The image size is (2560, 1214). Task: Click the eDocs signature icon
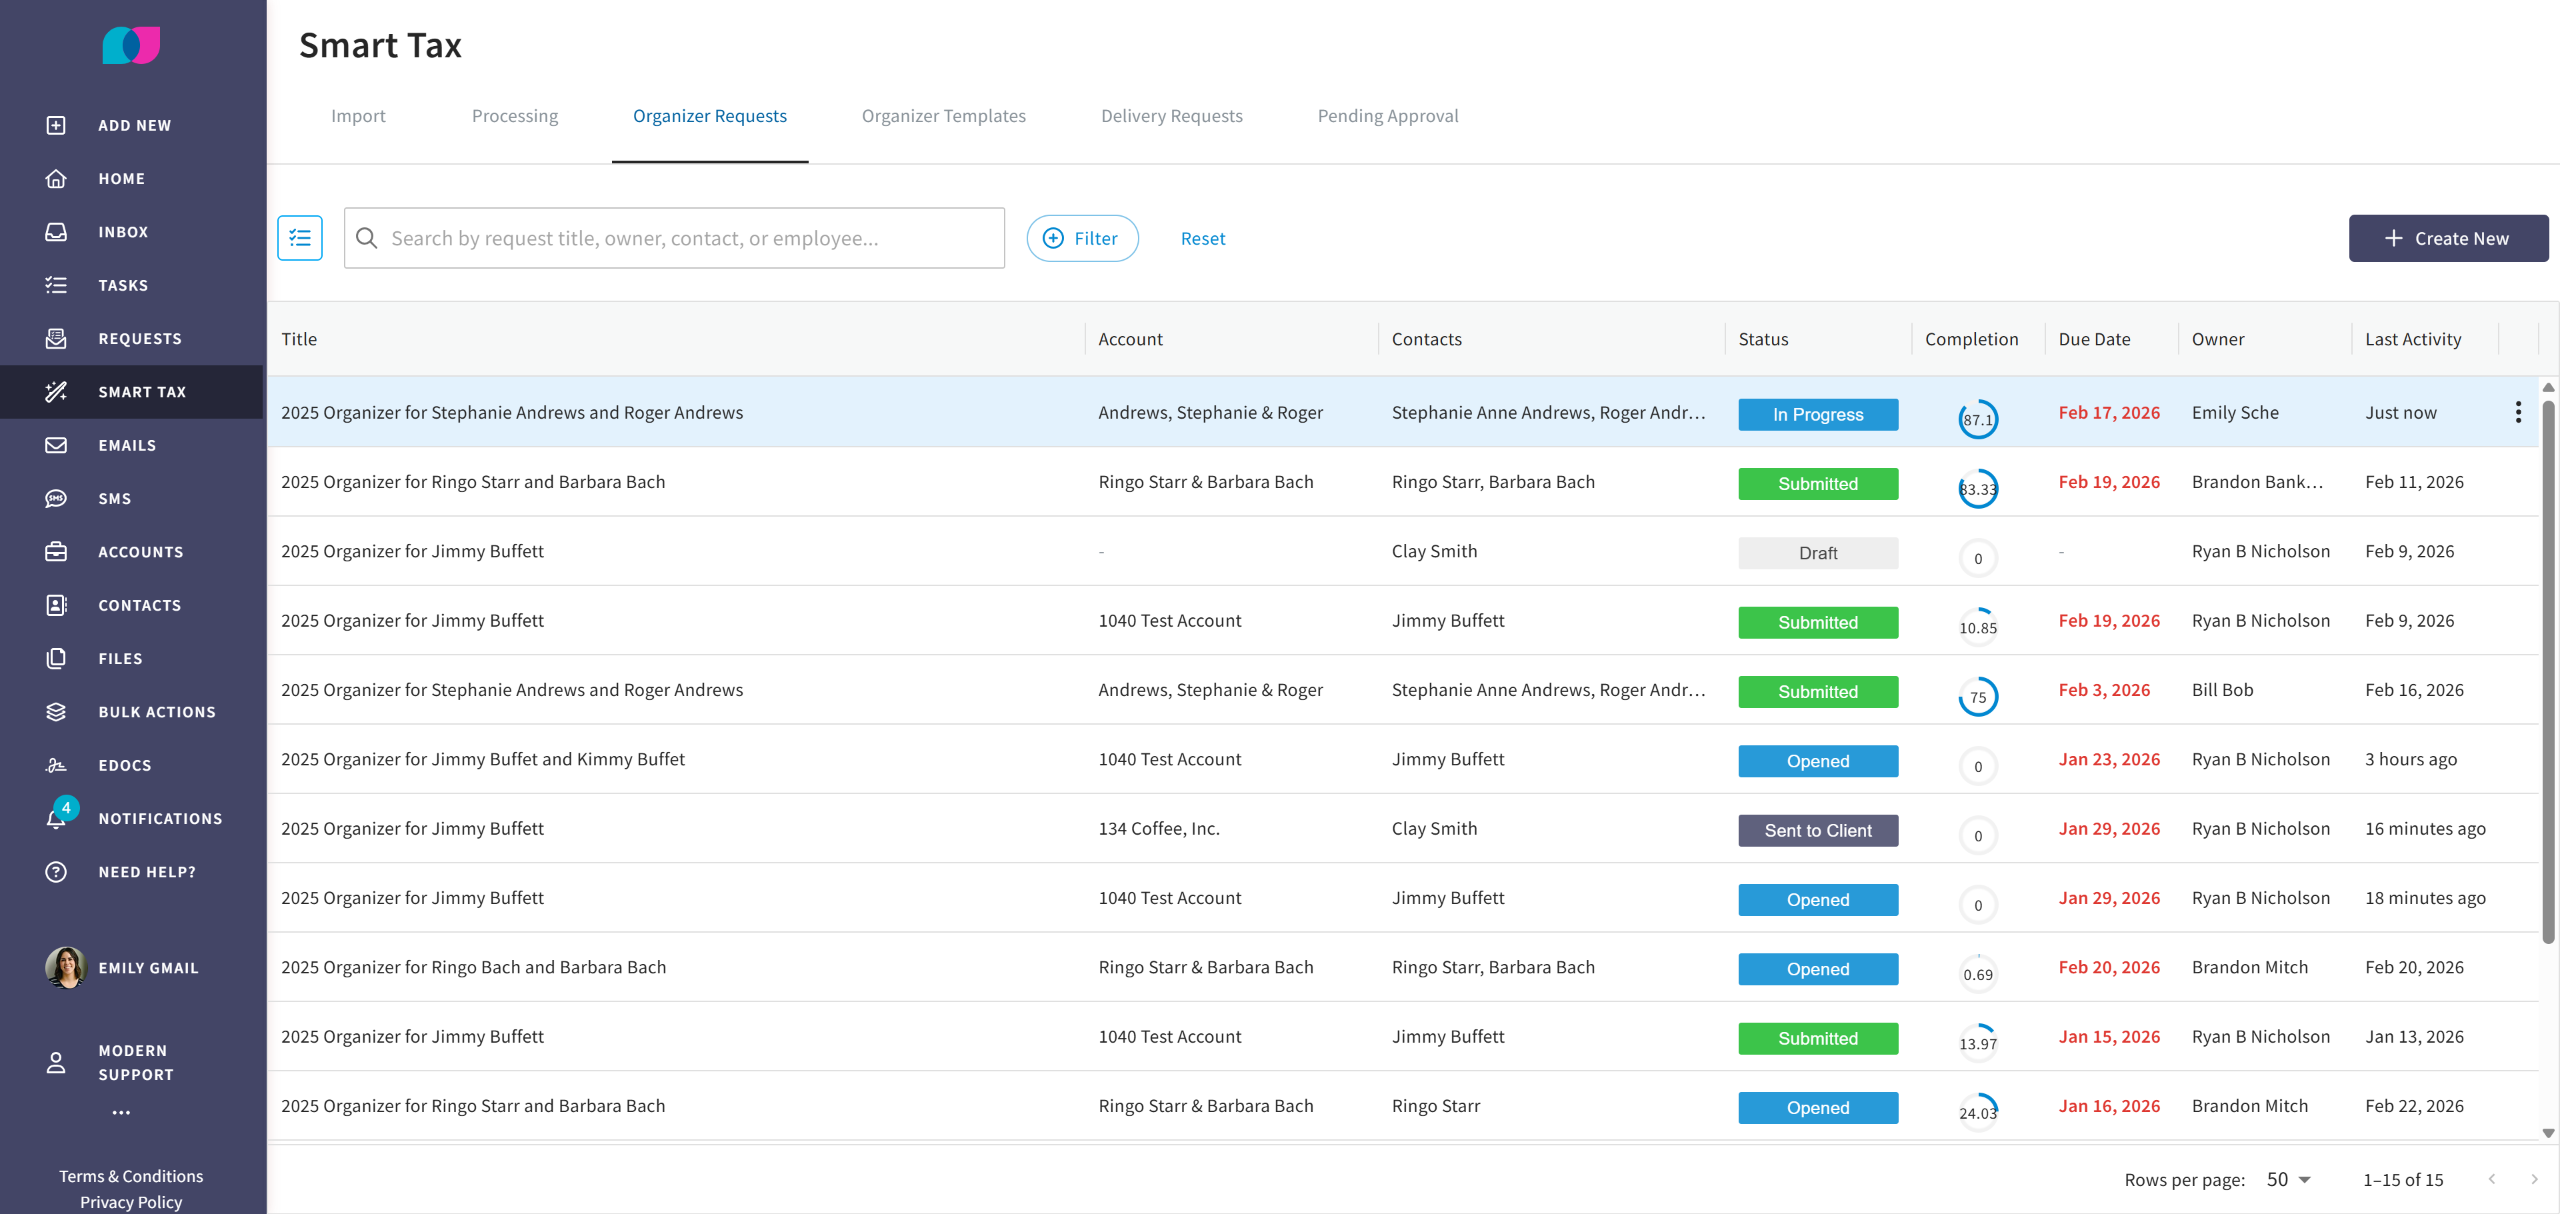pyautogui.click(x=56, y=765)
